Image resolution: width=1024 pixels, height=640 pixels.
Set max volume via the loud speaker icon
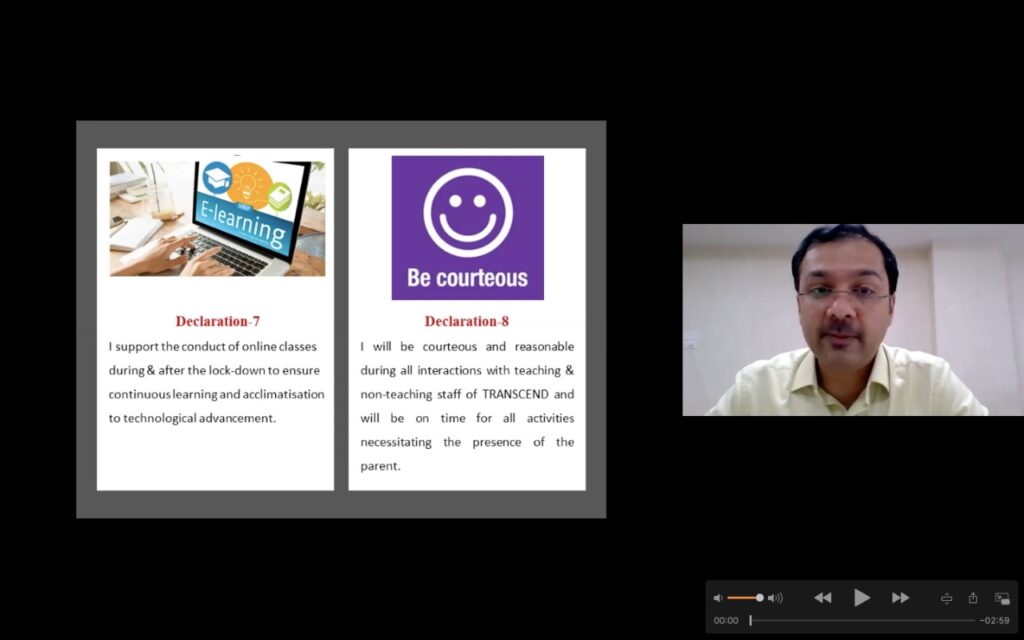pos(775,598)
